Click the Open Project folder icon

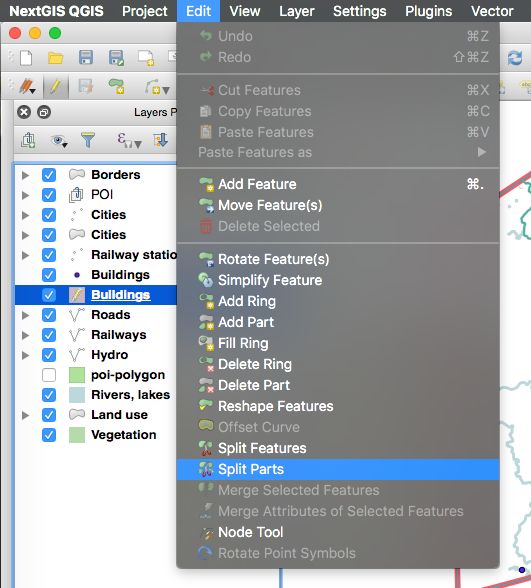[x=56, y=58]
